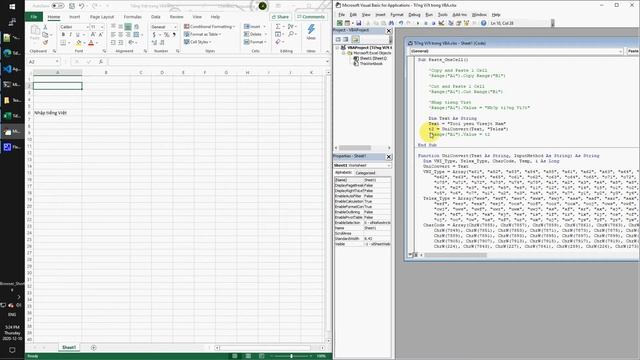Click the Windows Start button

click(x=12, y=7)
